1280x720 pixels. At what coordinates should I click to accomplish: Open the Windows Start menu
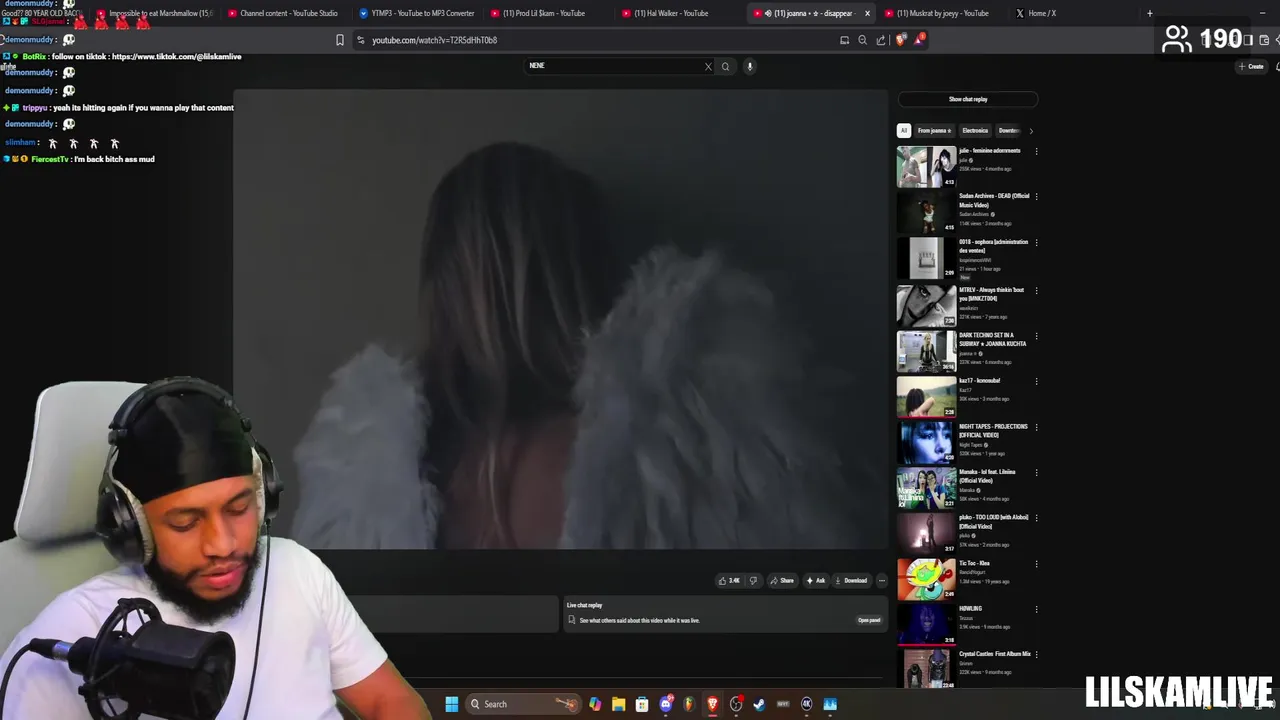click(452, 704)
